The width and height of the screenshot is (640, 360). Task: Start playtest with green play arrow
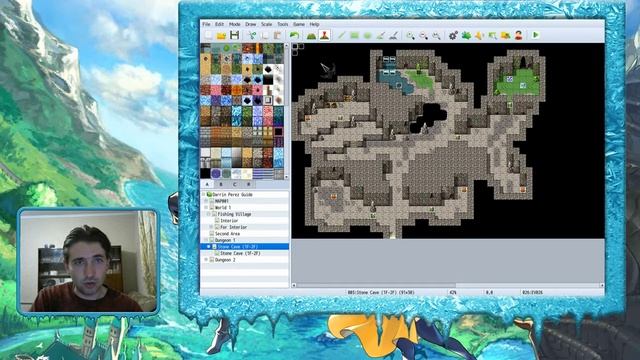coord(536,36)
